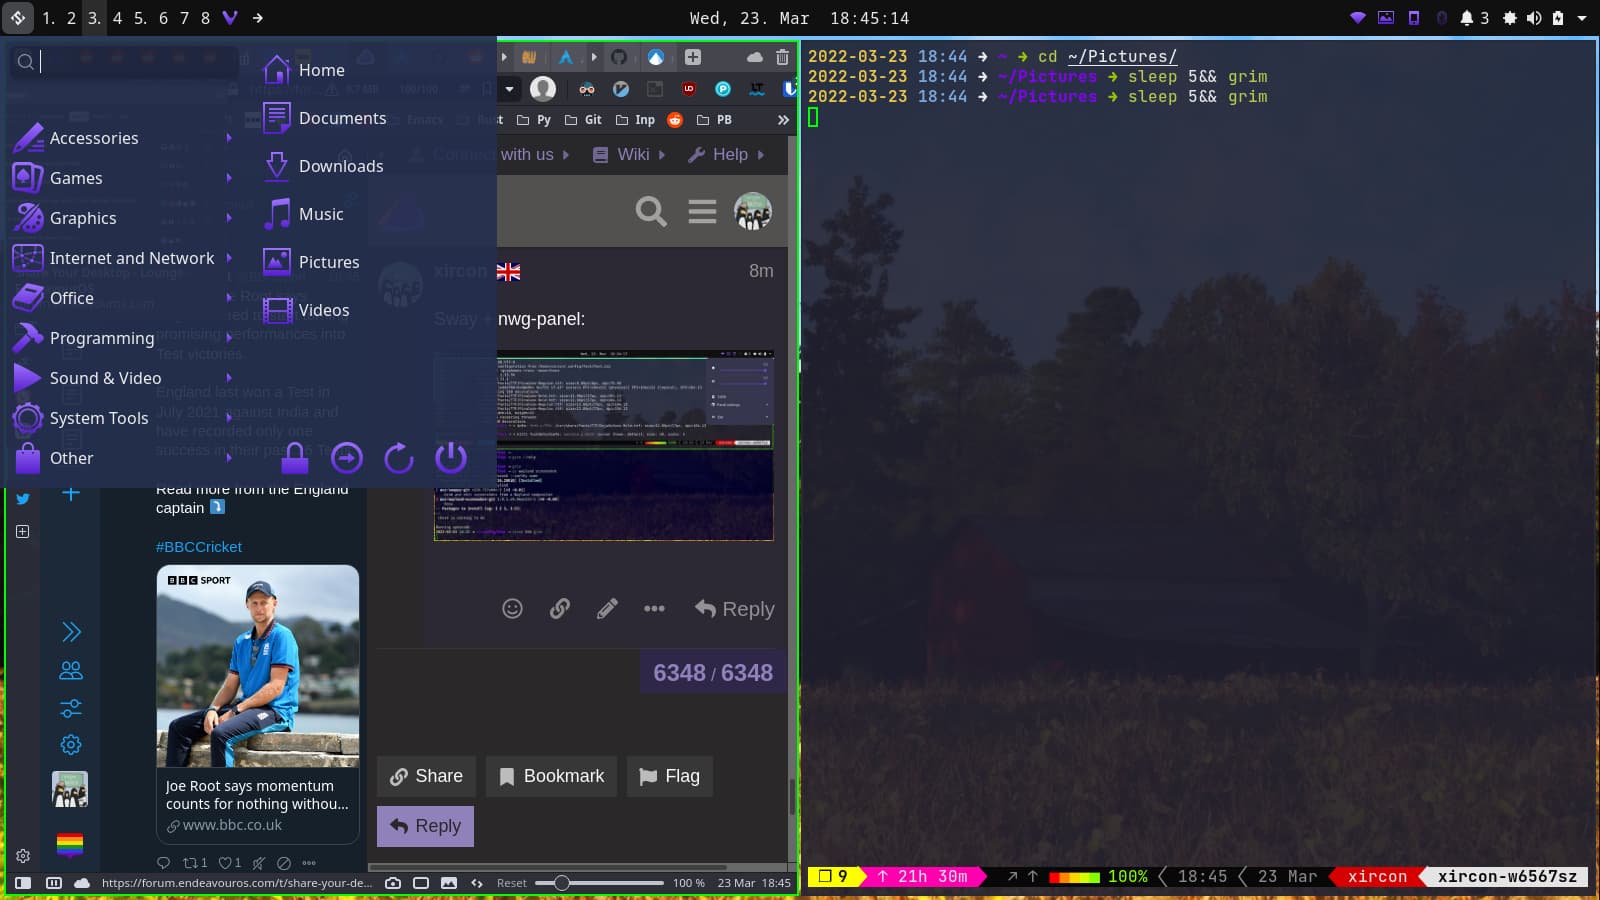Image resolution: width=1600 pixels, height=900 pixels.
Task: Expand the System Tools submenu arrow
Action: [229, 418]
